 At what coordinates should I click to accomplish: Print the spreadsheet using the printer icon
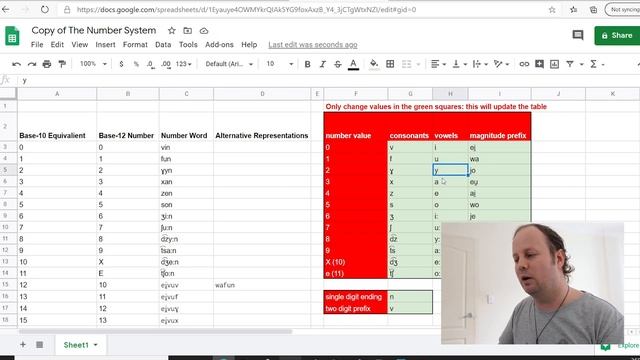tap(47, 64)
